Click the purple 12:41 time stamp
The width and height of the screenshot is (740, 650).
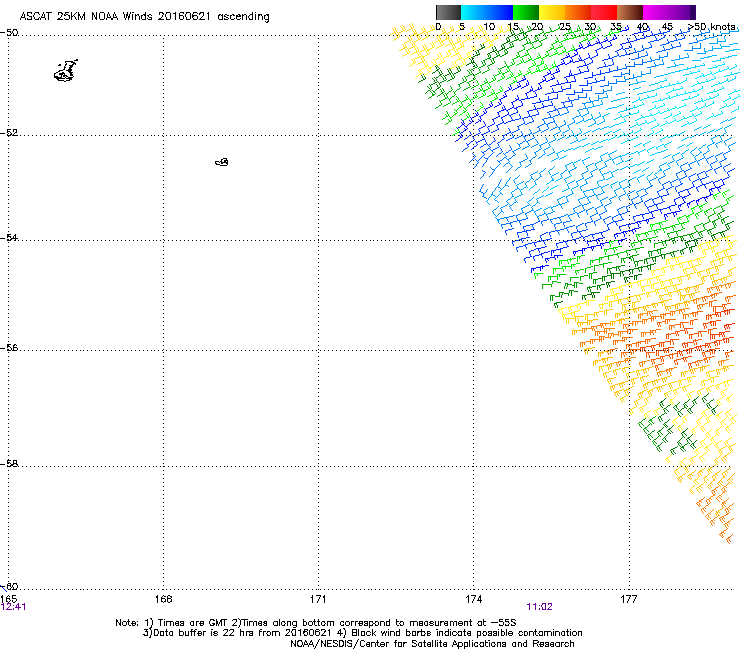(13, 607)
